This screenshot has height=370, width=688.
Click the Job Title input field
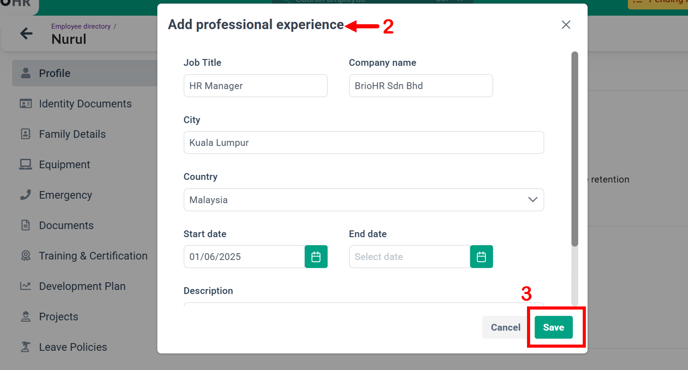(x=255, y=86)
